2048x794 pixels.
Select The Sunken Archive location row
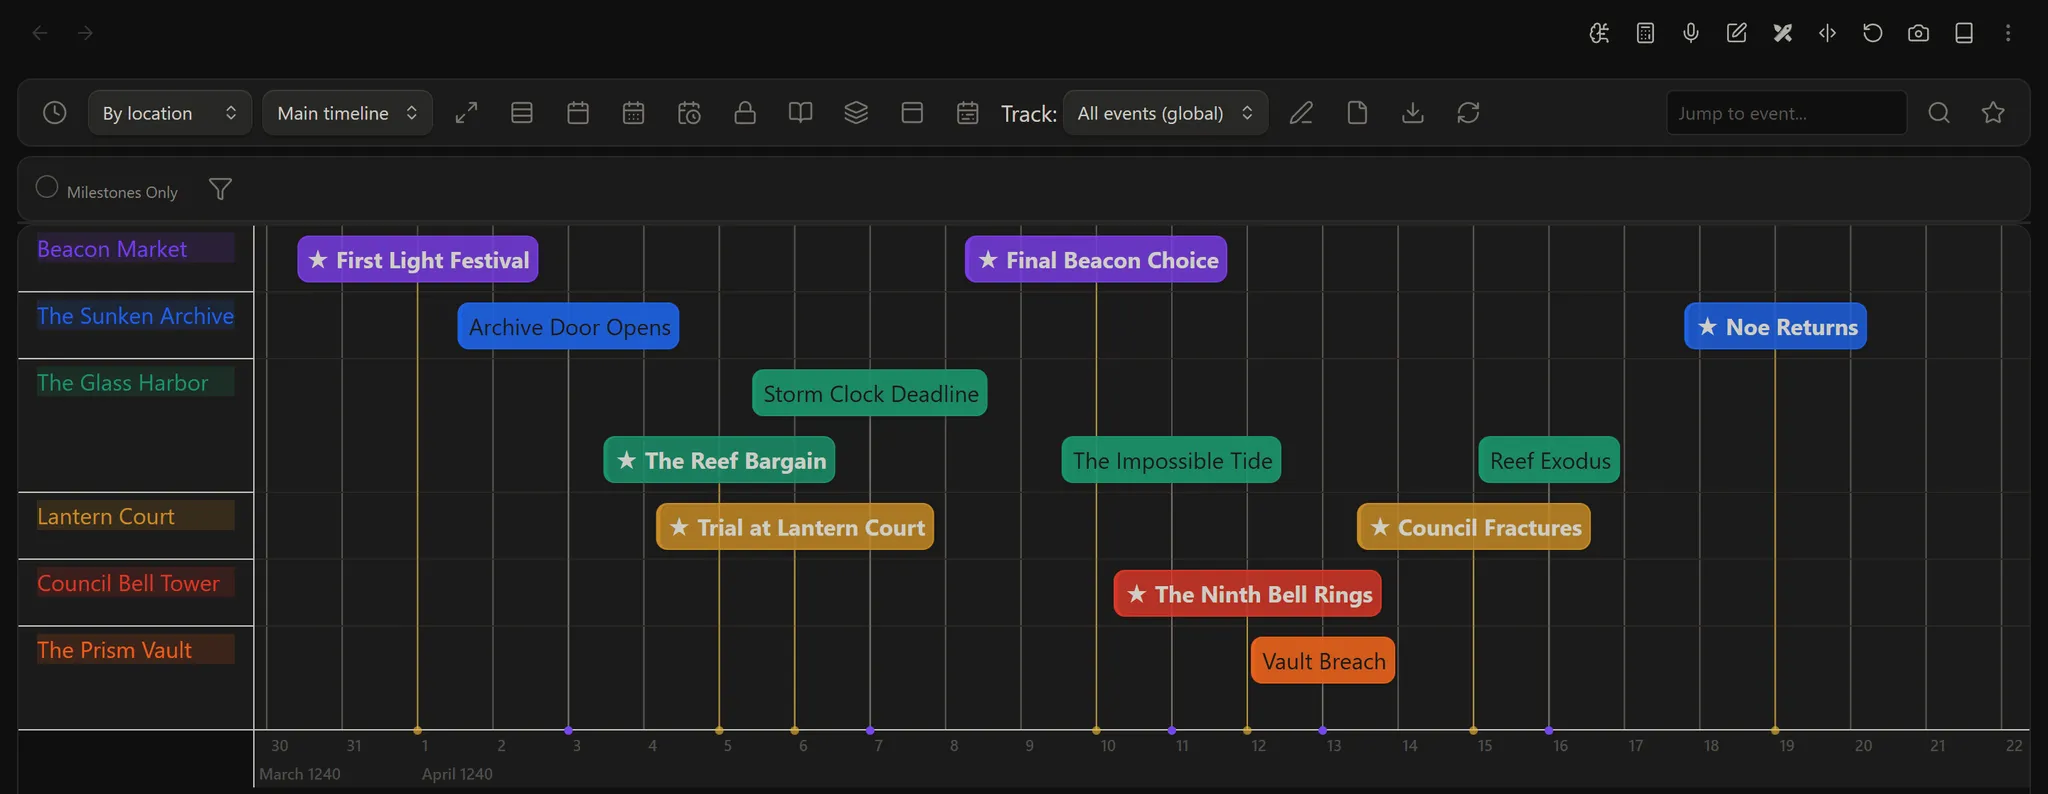[136, 316]
